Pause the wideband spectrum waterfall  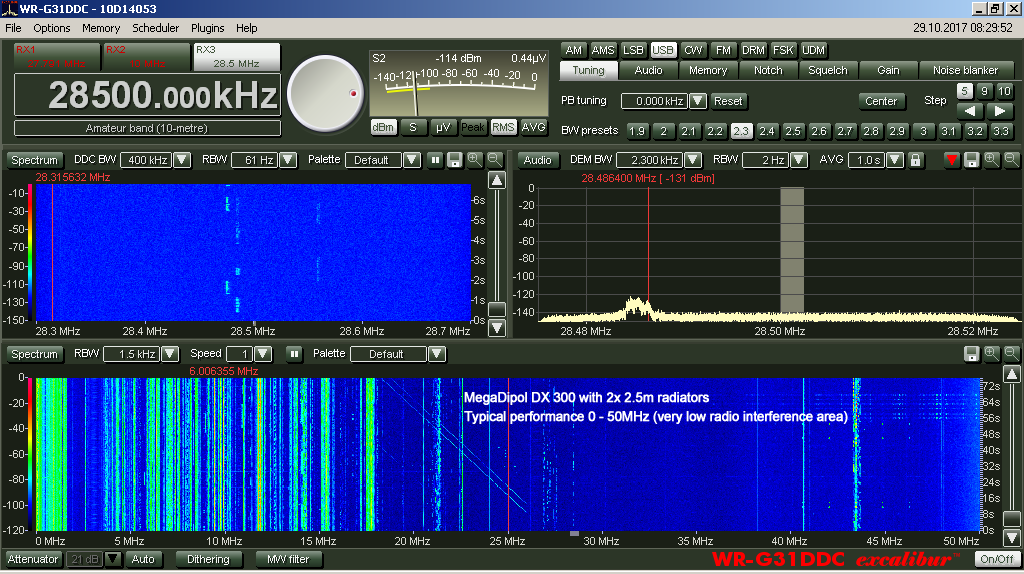(x=295, y=354)
